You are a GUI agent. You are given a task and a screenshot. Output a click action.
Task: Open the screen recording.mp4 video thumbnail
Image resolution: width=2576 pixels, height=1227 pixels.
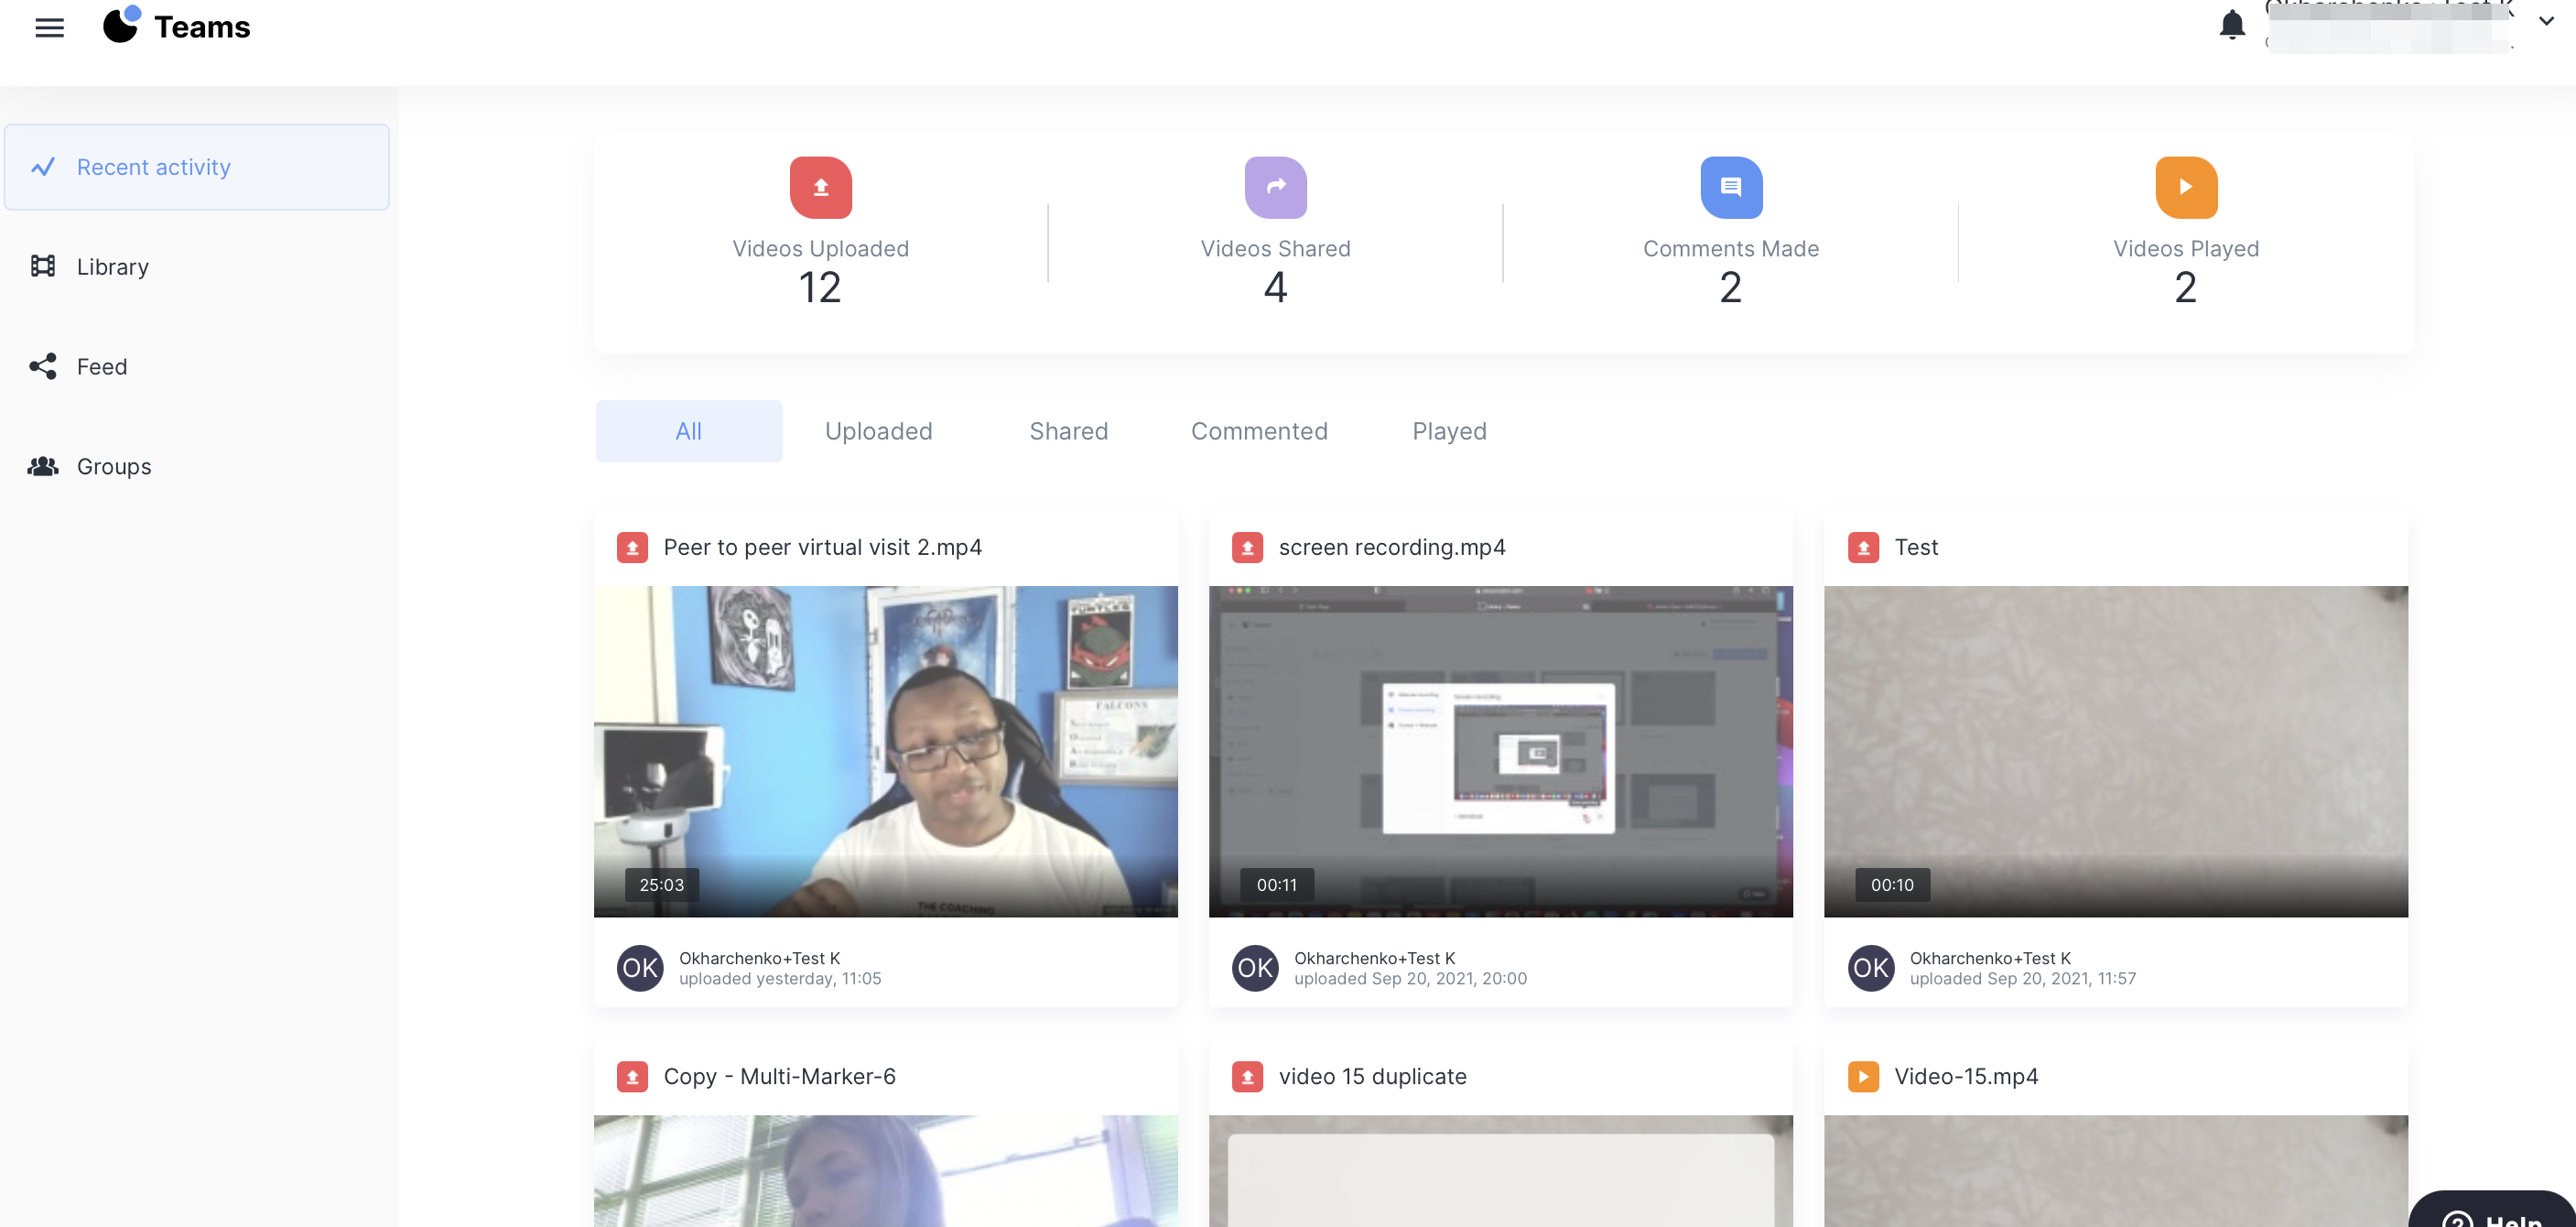pyautogui.click(x=1499, y=750)
